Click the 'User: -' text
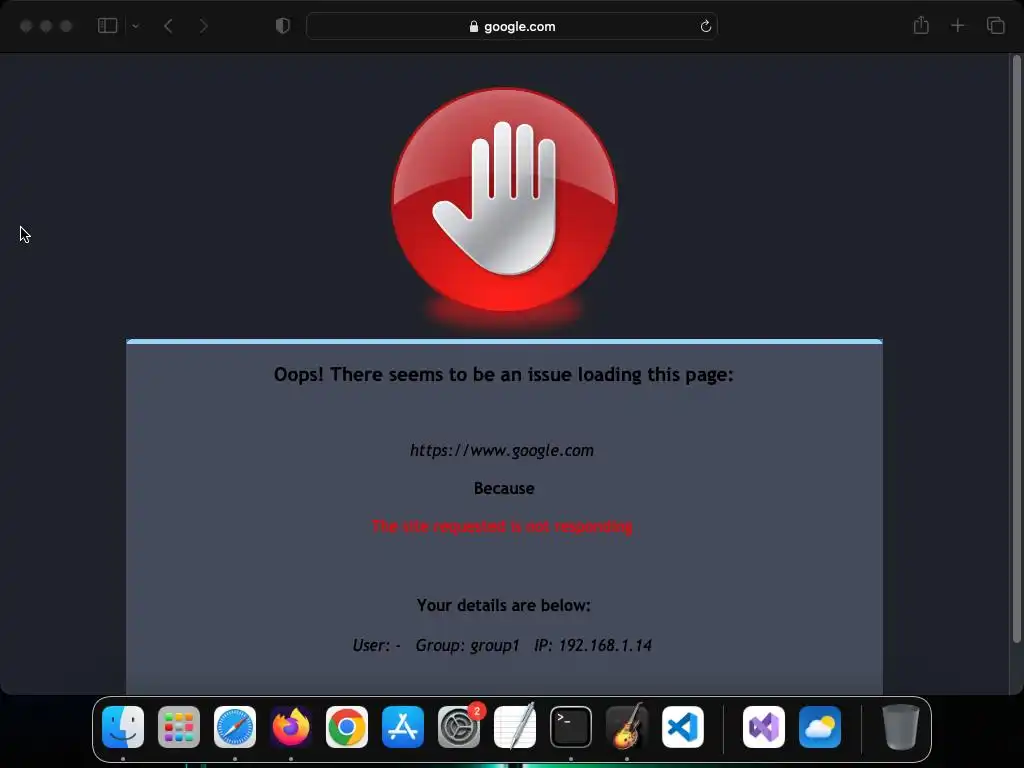This screenshot has width=1024, height=768. pos(376,645)
